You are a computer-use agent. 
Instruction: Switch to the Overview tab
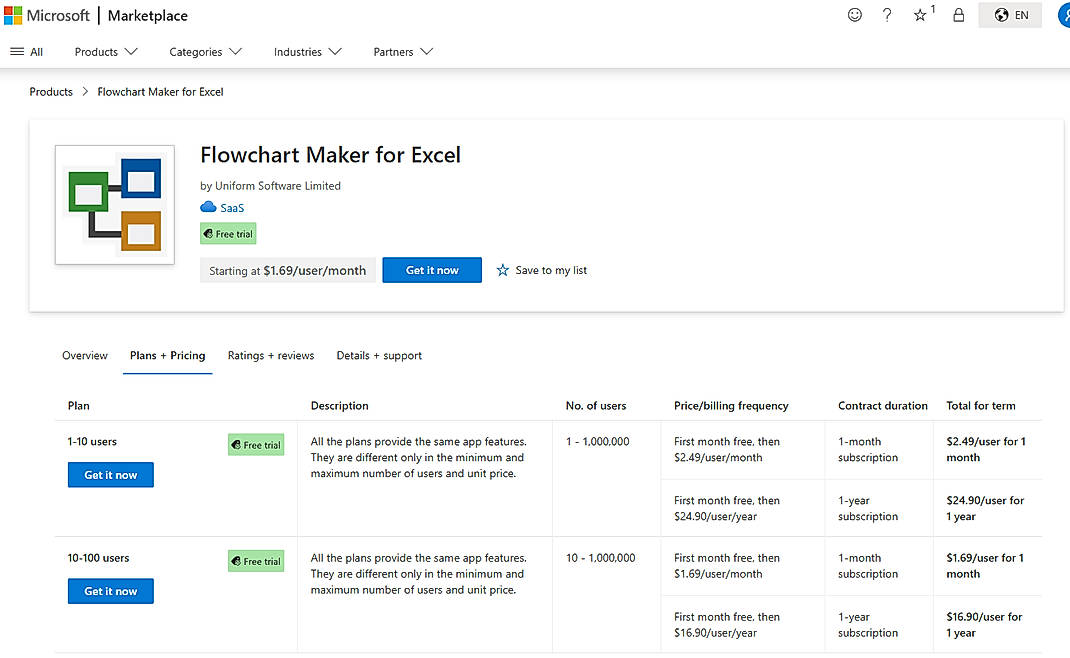(85, 356)
